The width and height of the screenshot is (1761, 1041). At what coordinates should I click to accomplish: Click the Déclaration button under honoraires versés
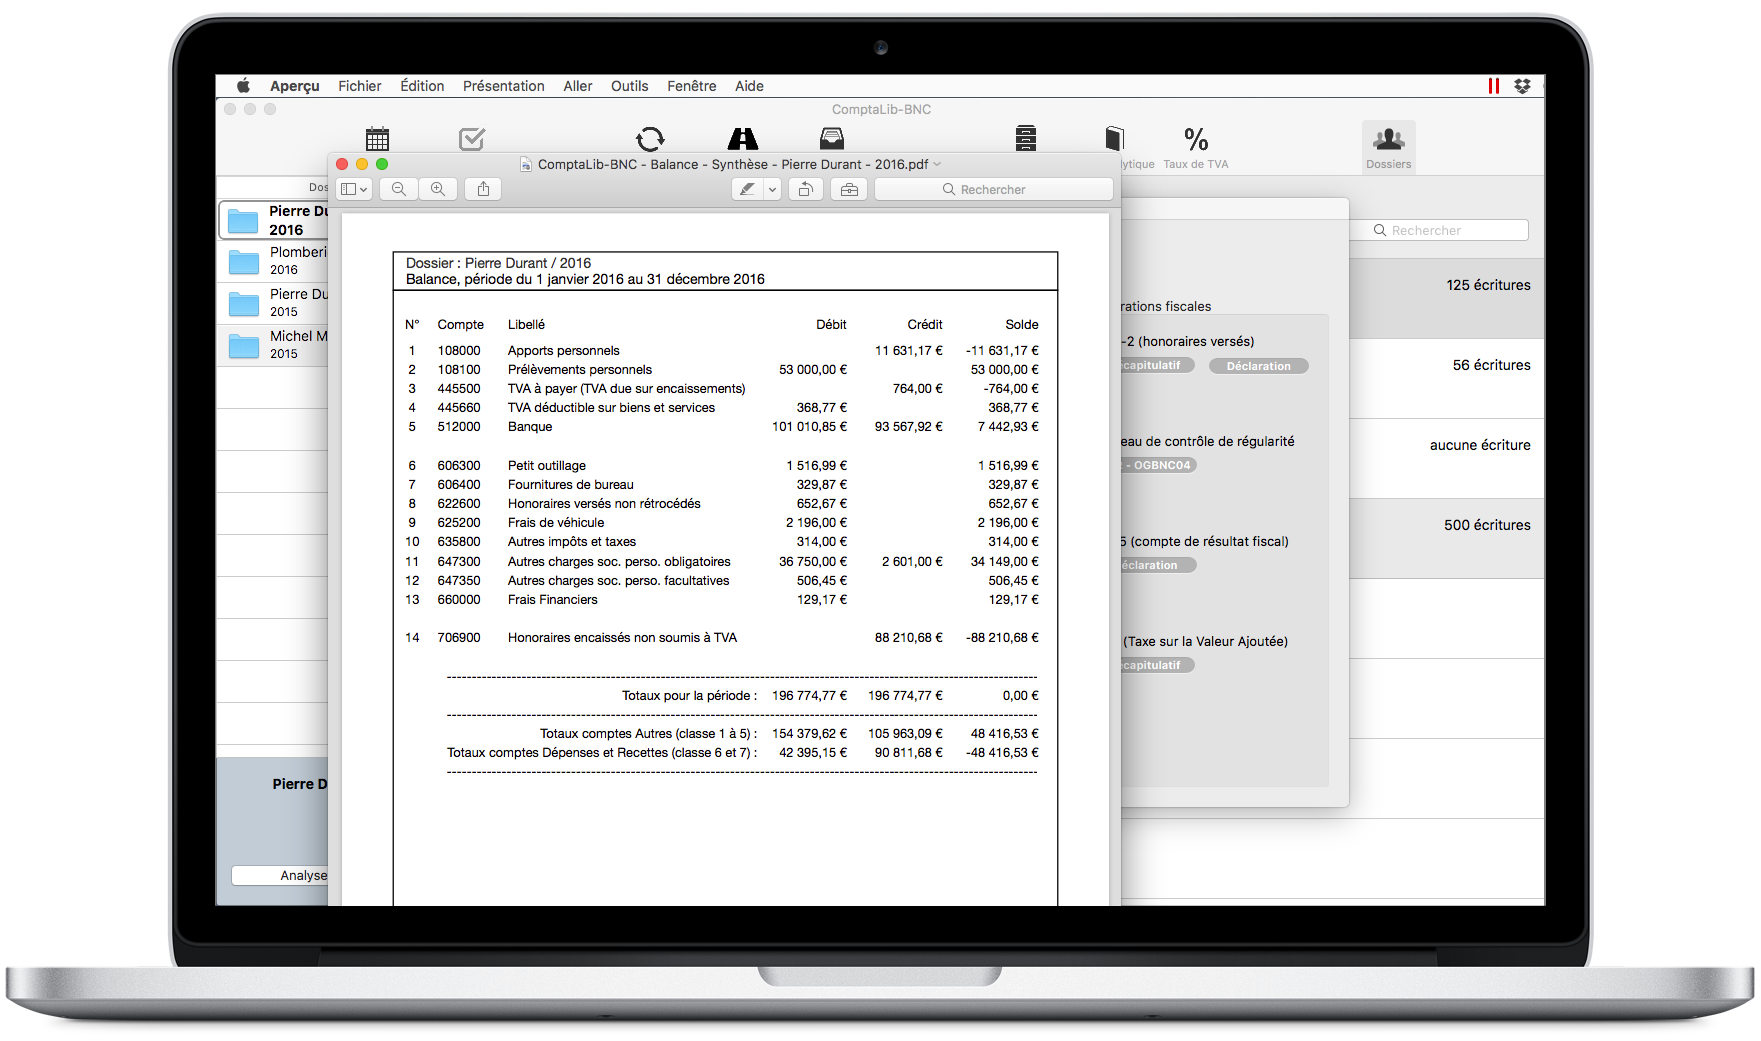tap(1258, 366)
